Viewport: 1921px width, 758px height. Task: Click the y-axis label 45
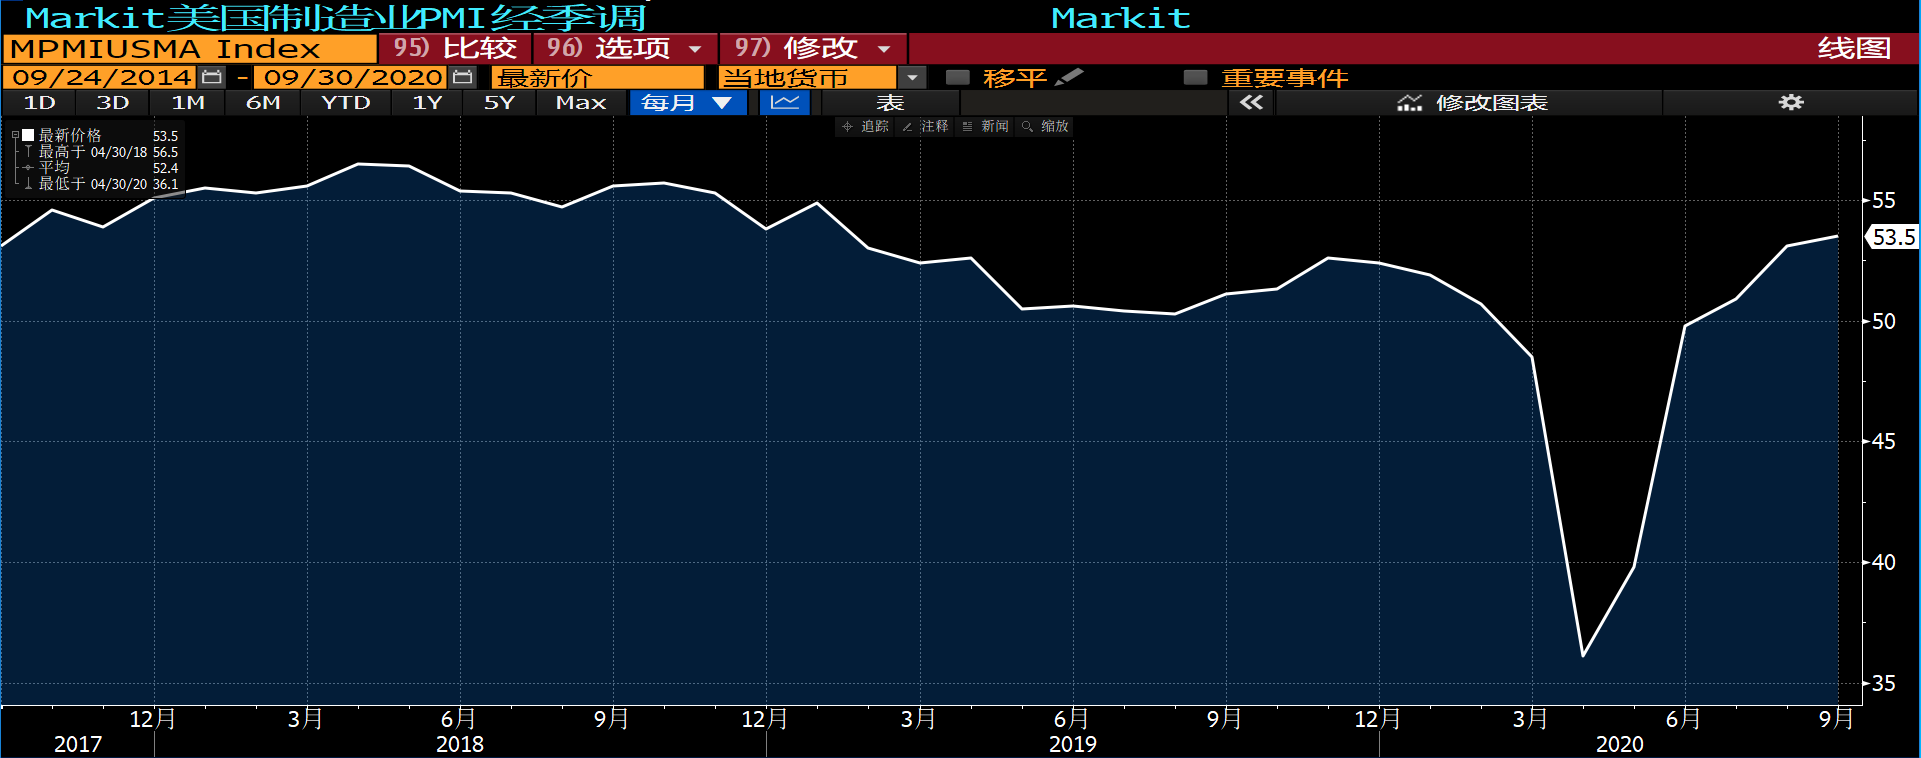point(1884,441)
